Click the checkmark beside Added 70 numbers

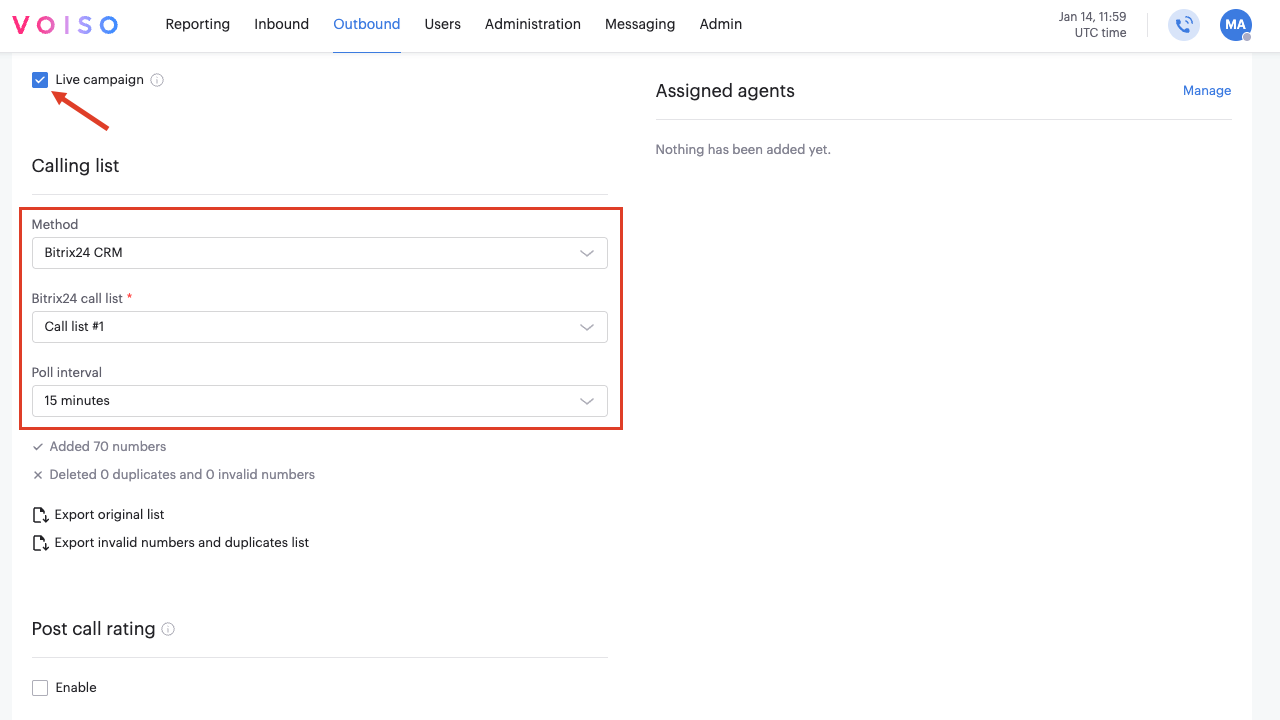[38, 447]
